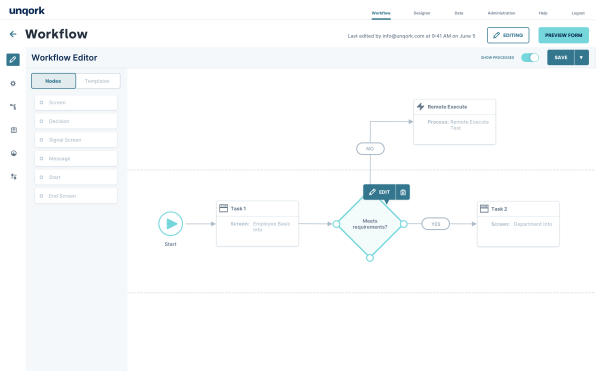Open the Help menu item
This screenshot has height=371, width=596.
[x=543, y=13]
